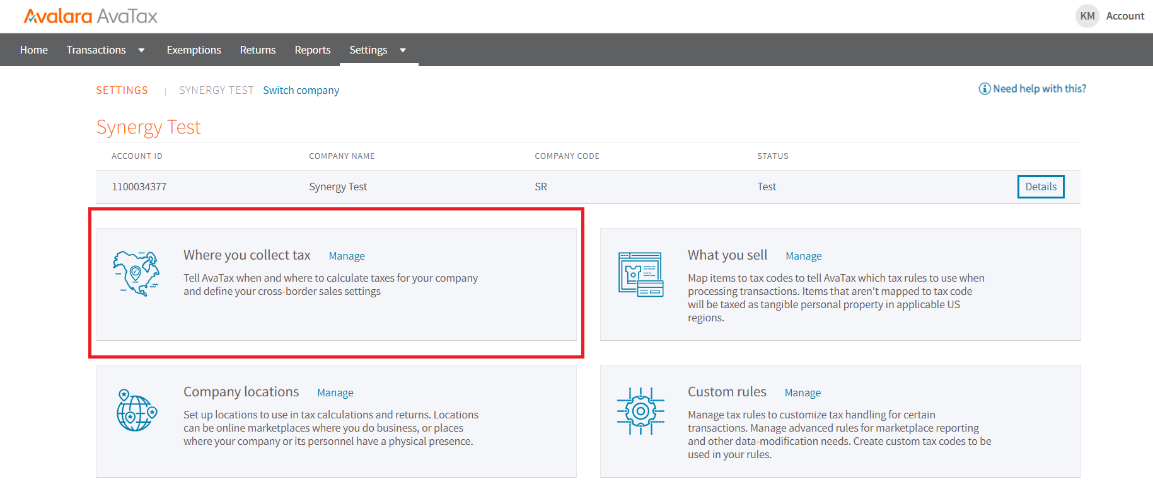Image resolution: width=1153 pixels, height=494 pixels.
Task: Click the North America map icon
Action: tap(137, 273)
